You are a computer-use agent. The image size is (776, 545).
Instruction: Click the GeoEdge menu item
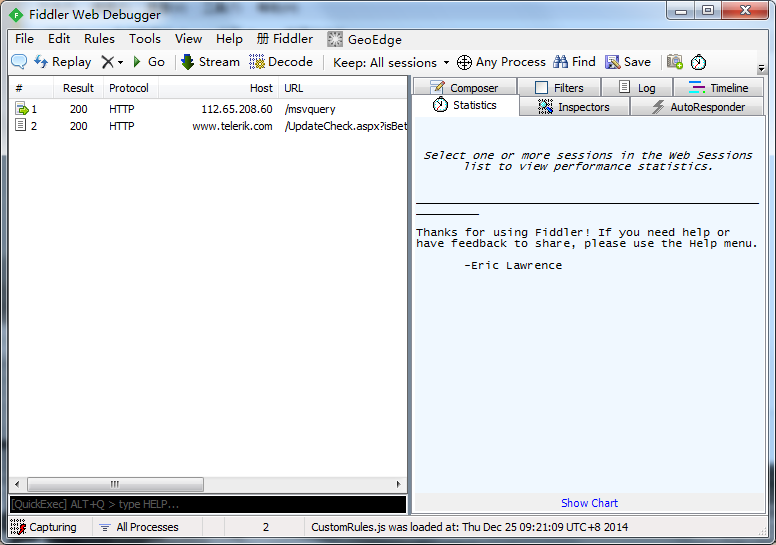pyautogui.click(x=364, y=39)
